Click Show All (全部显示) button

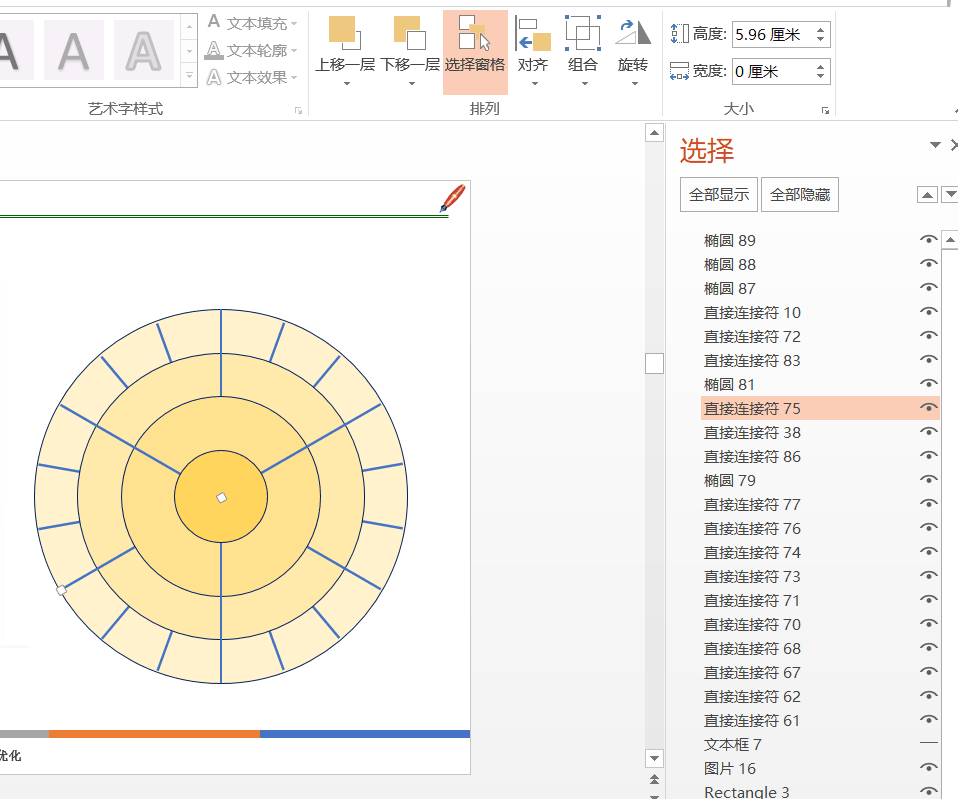719,195
